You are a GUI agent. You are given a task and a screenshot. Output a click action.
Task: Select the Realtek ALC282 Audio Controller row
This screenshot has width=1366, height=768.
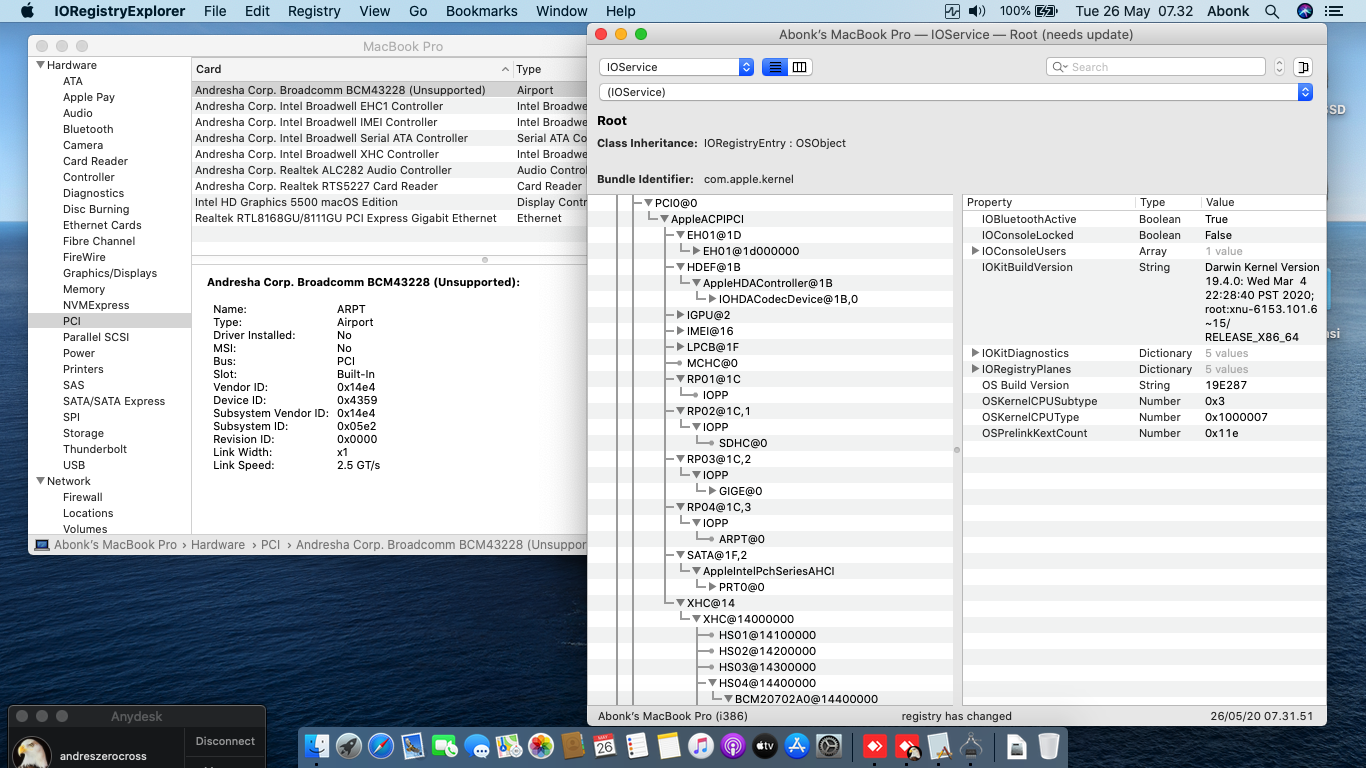[323, 170]
